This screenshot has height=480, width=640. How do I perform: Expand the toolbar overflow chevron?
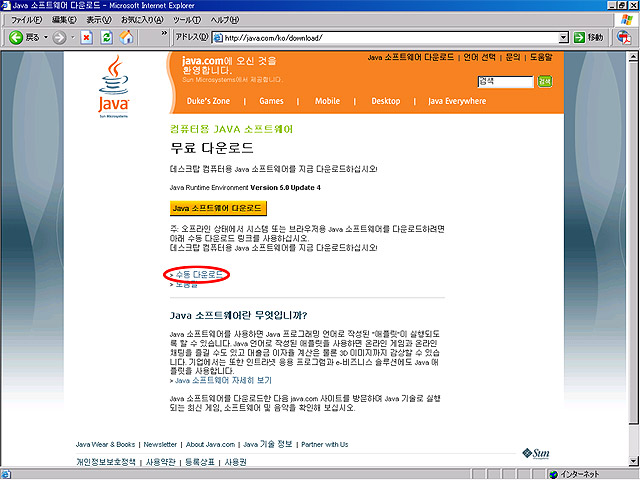coord(164,33)
